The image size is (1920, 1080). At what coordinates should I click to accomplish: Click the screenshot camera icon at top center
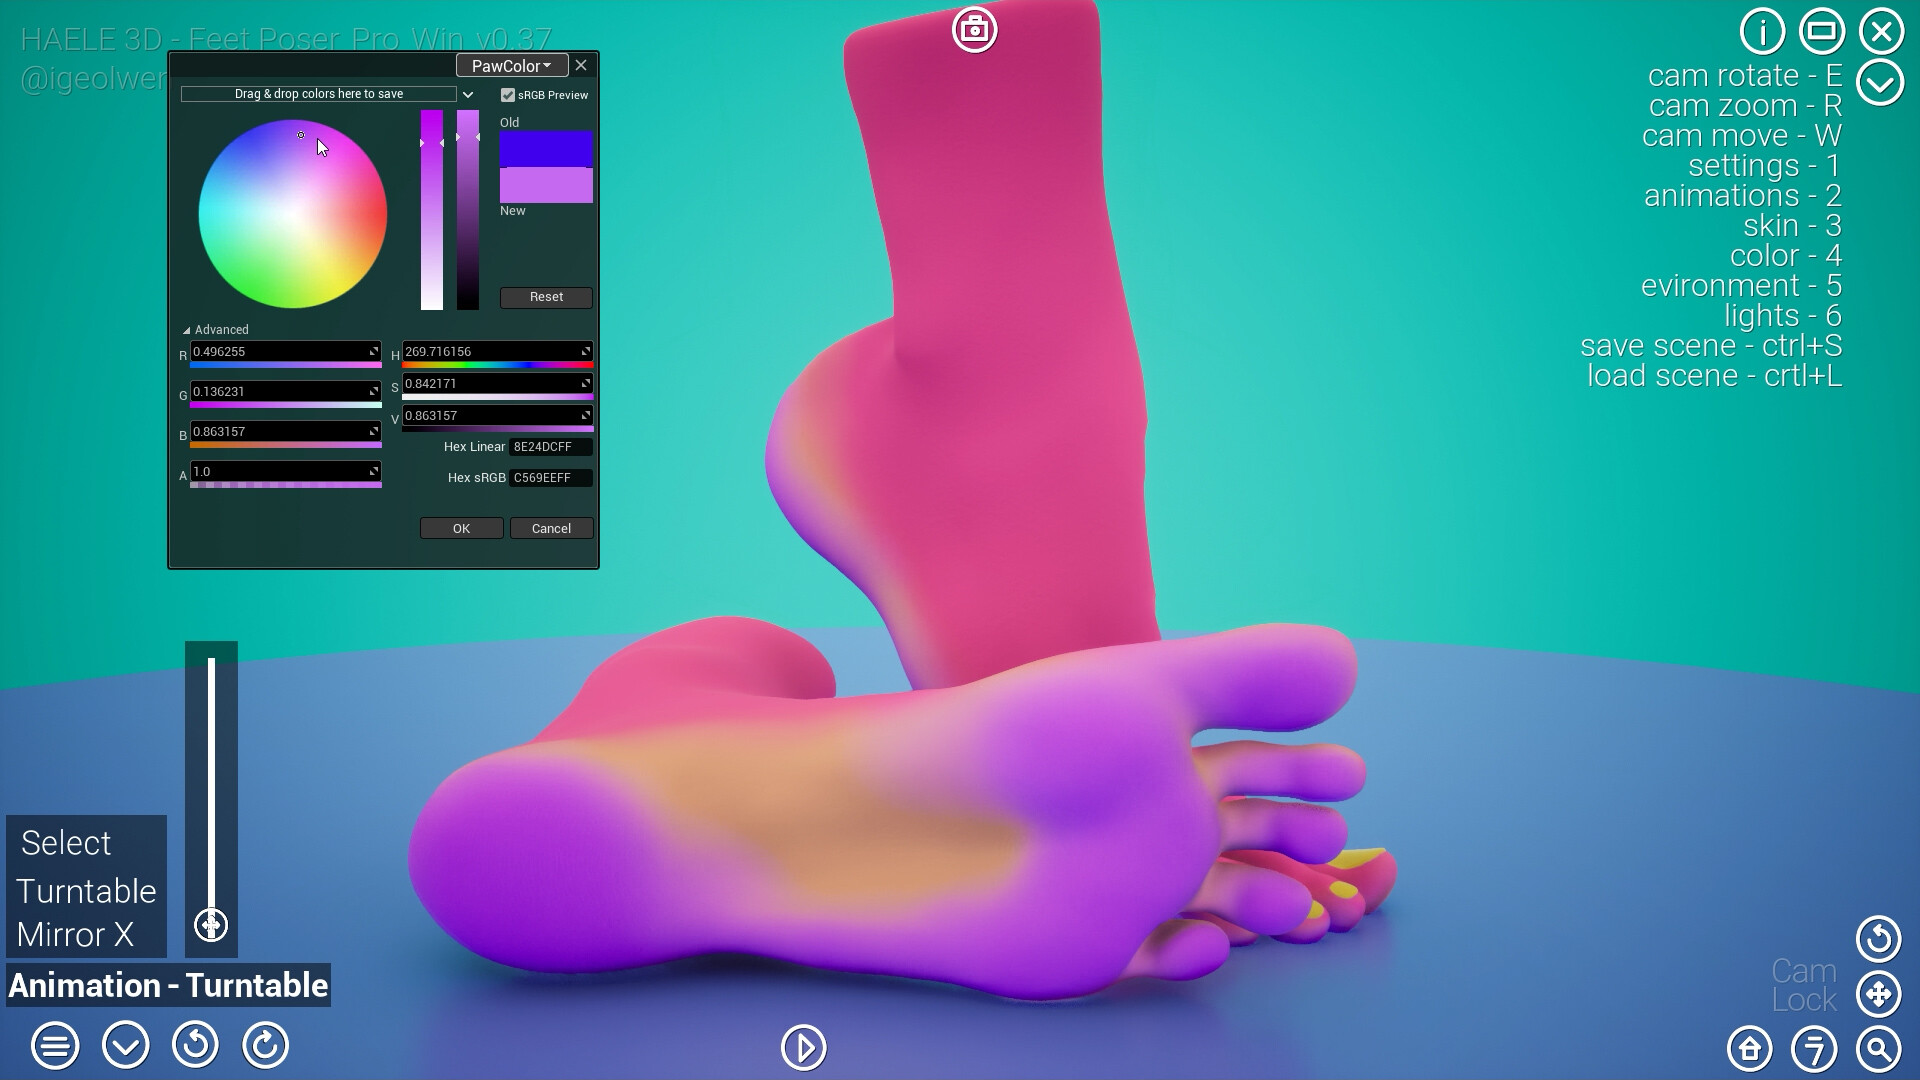[x=974, y=30]
